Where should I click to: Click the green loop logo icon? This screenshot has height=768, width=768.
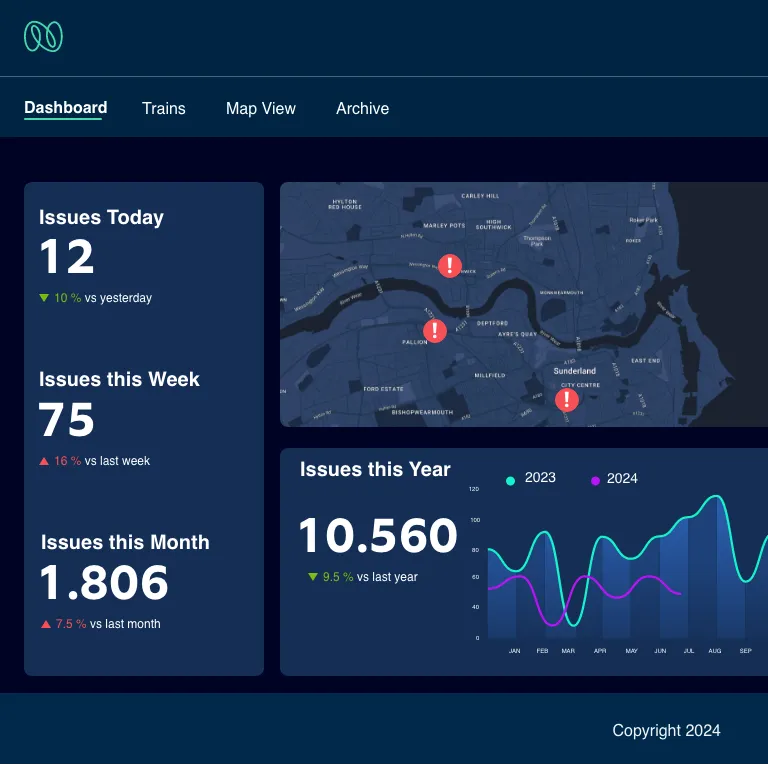click(43, 37)
